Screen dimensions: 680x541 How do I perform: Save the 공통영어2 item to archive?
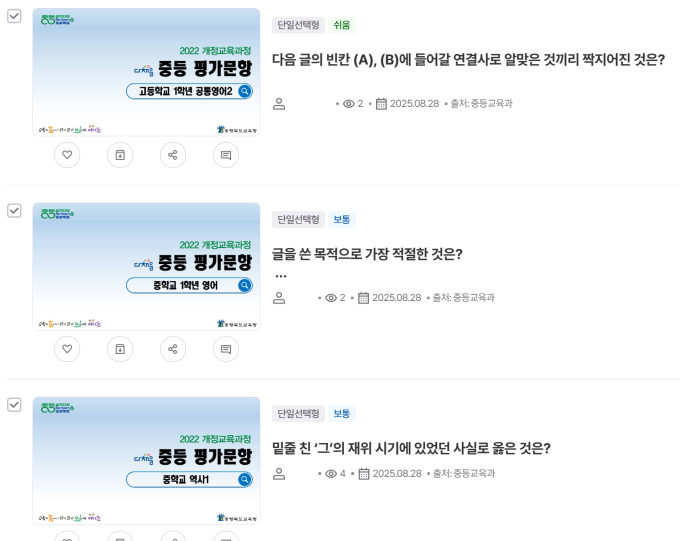[x=120, y=155]
